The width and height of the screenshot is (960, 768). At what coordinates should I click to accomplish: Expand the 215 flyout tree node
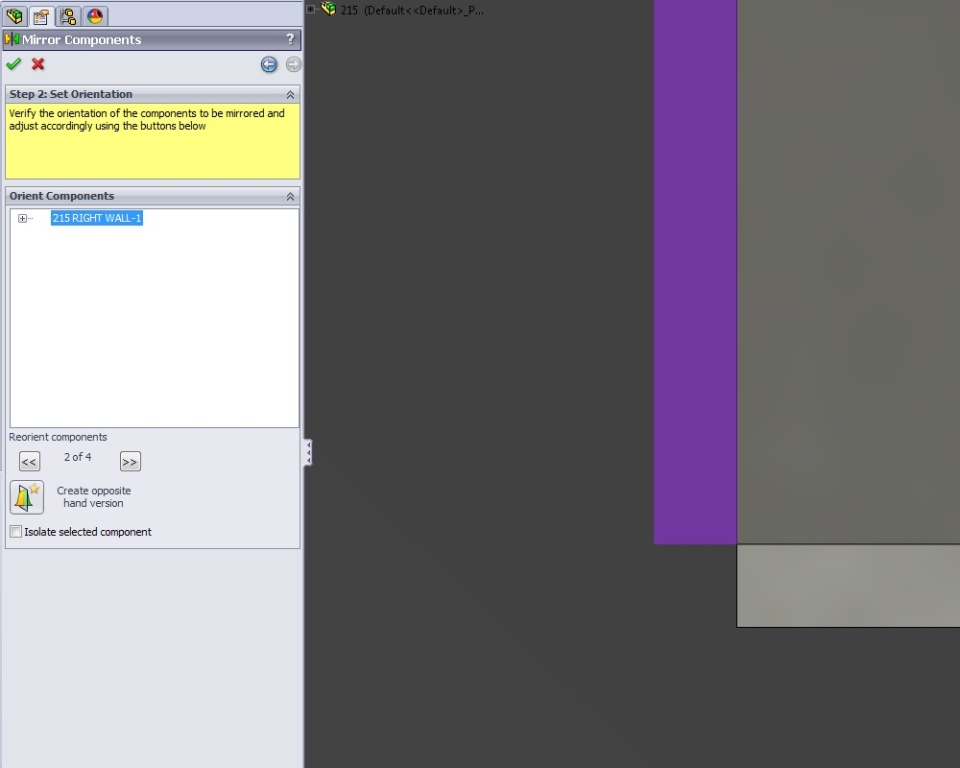coord(311,9)
